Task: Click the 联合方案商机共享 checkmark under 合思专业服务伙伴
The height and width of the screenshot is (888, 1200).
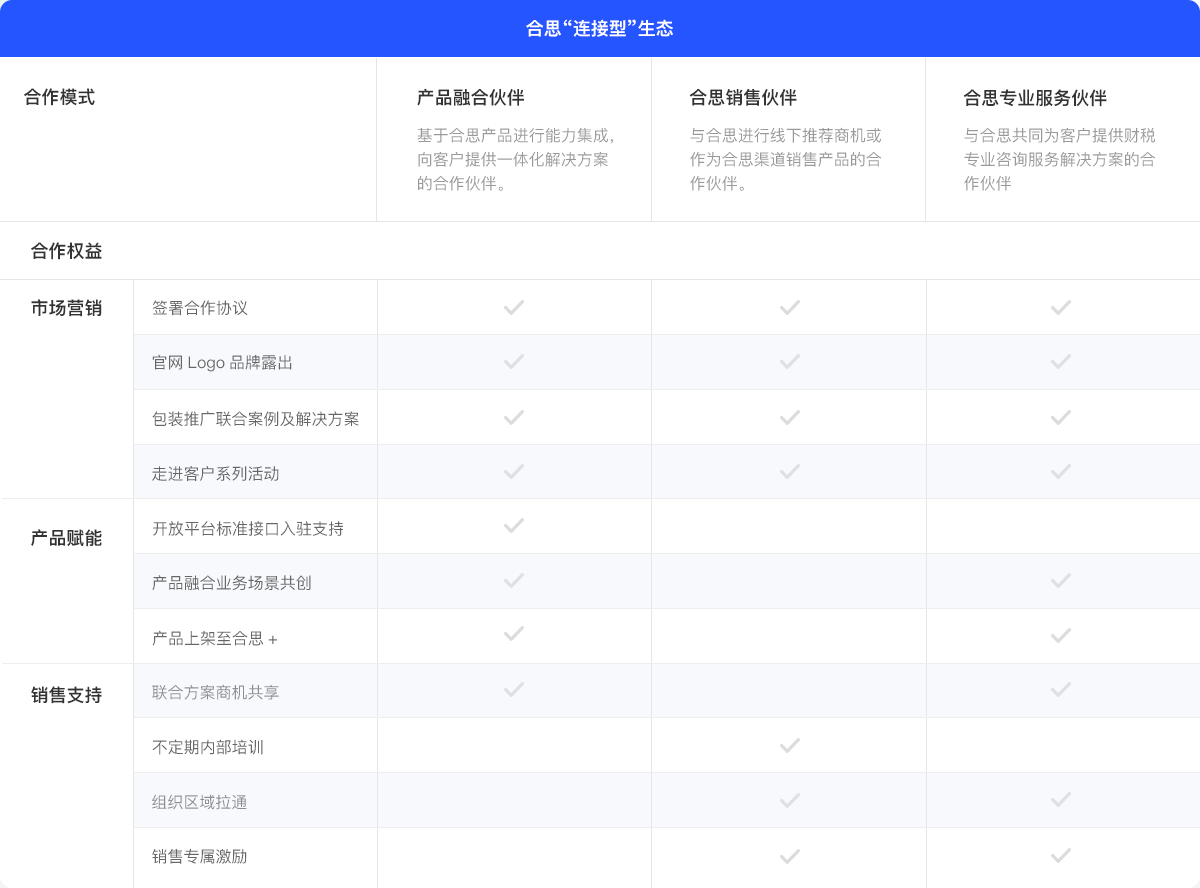Action: [1061, 690]
